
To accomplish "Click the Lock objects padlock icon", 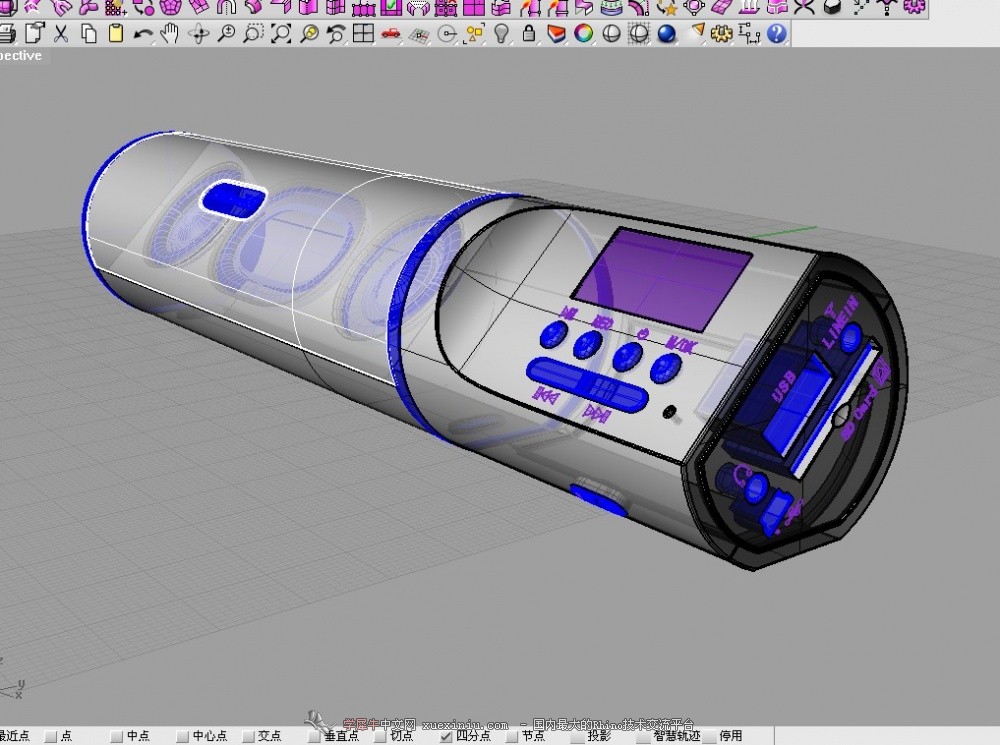I will coord(529,33).
